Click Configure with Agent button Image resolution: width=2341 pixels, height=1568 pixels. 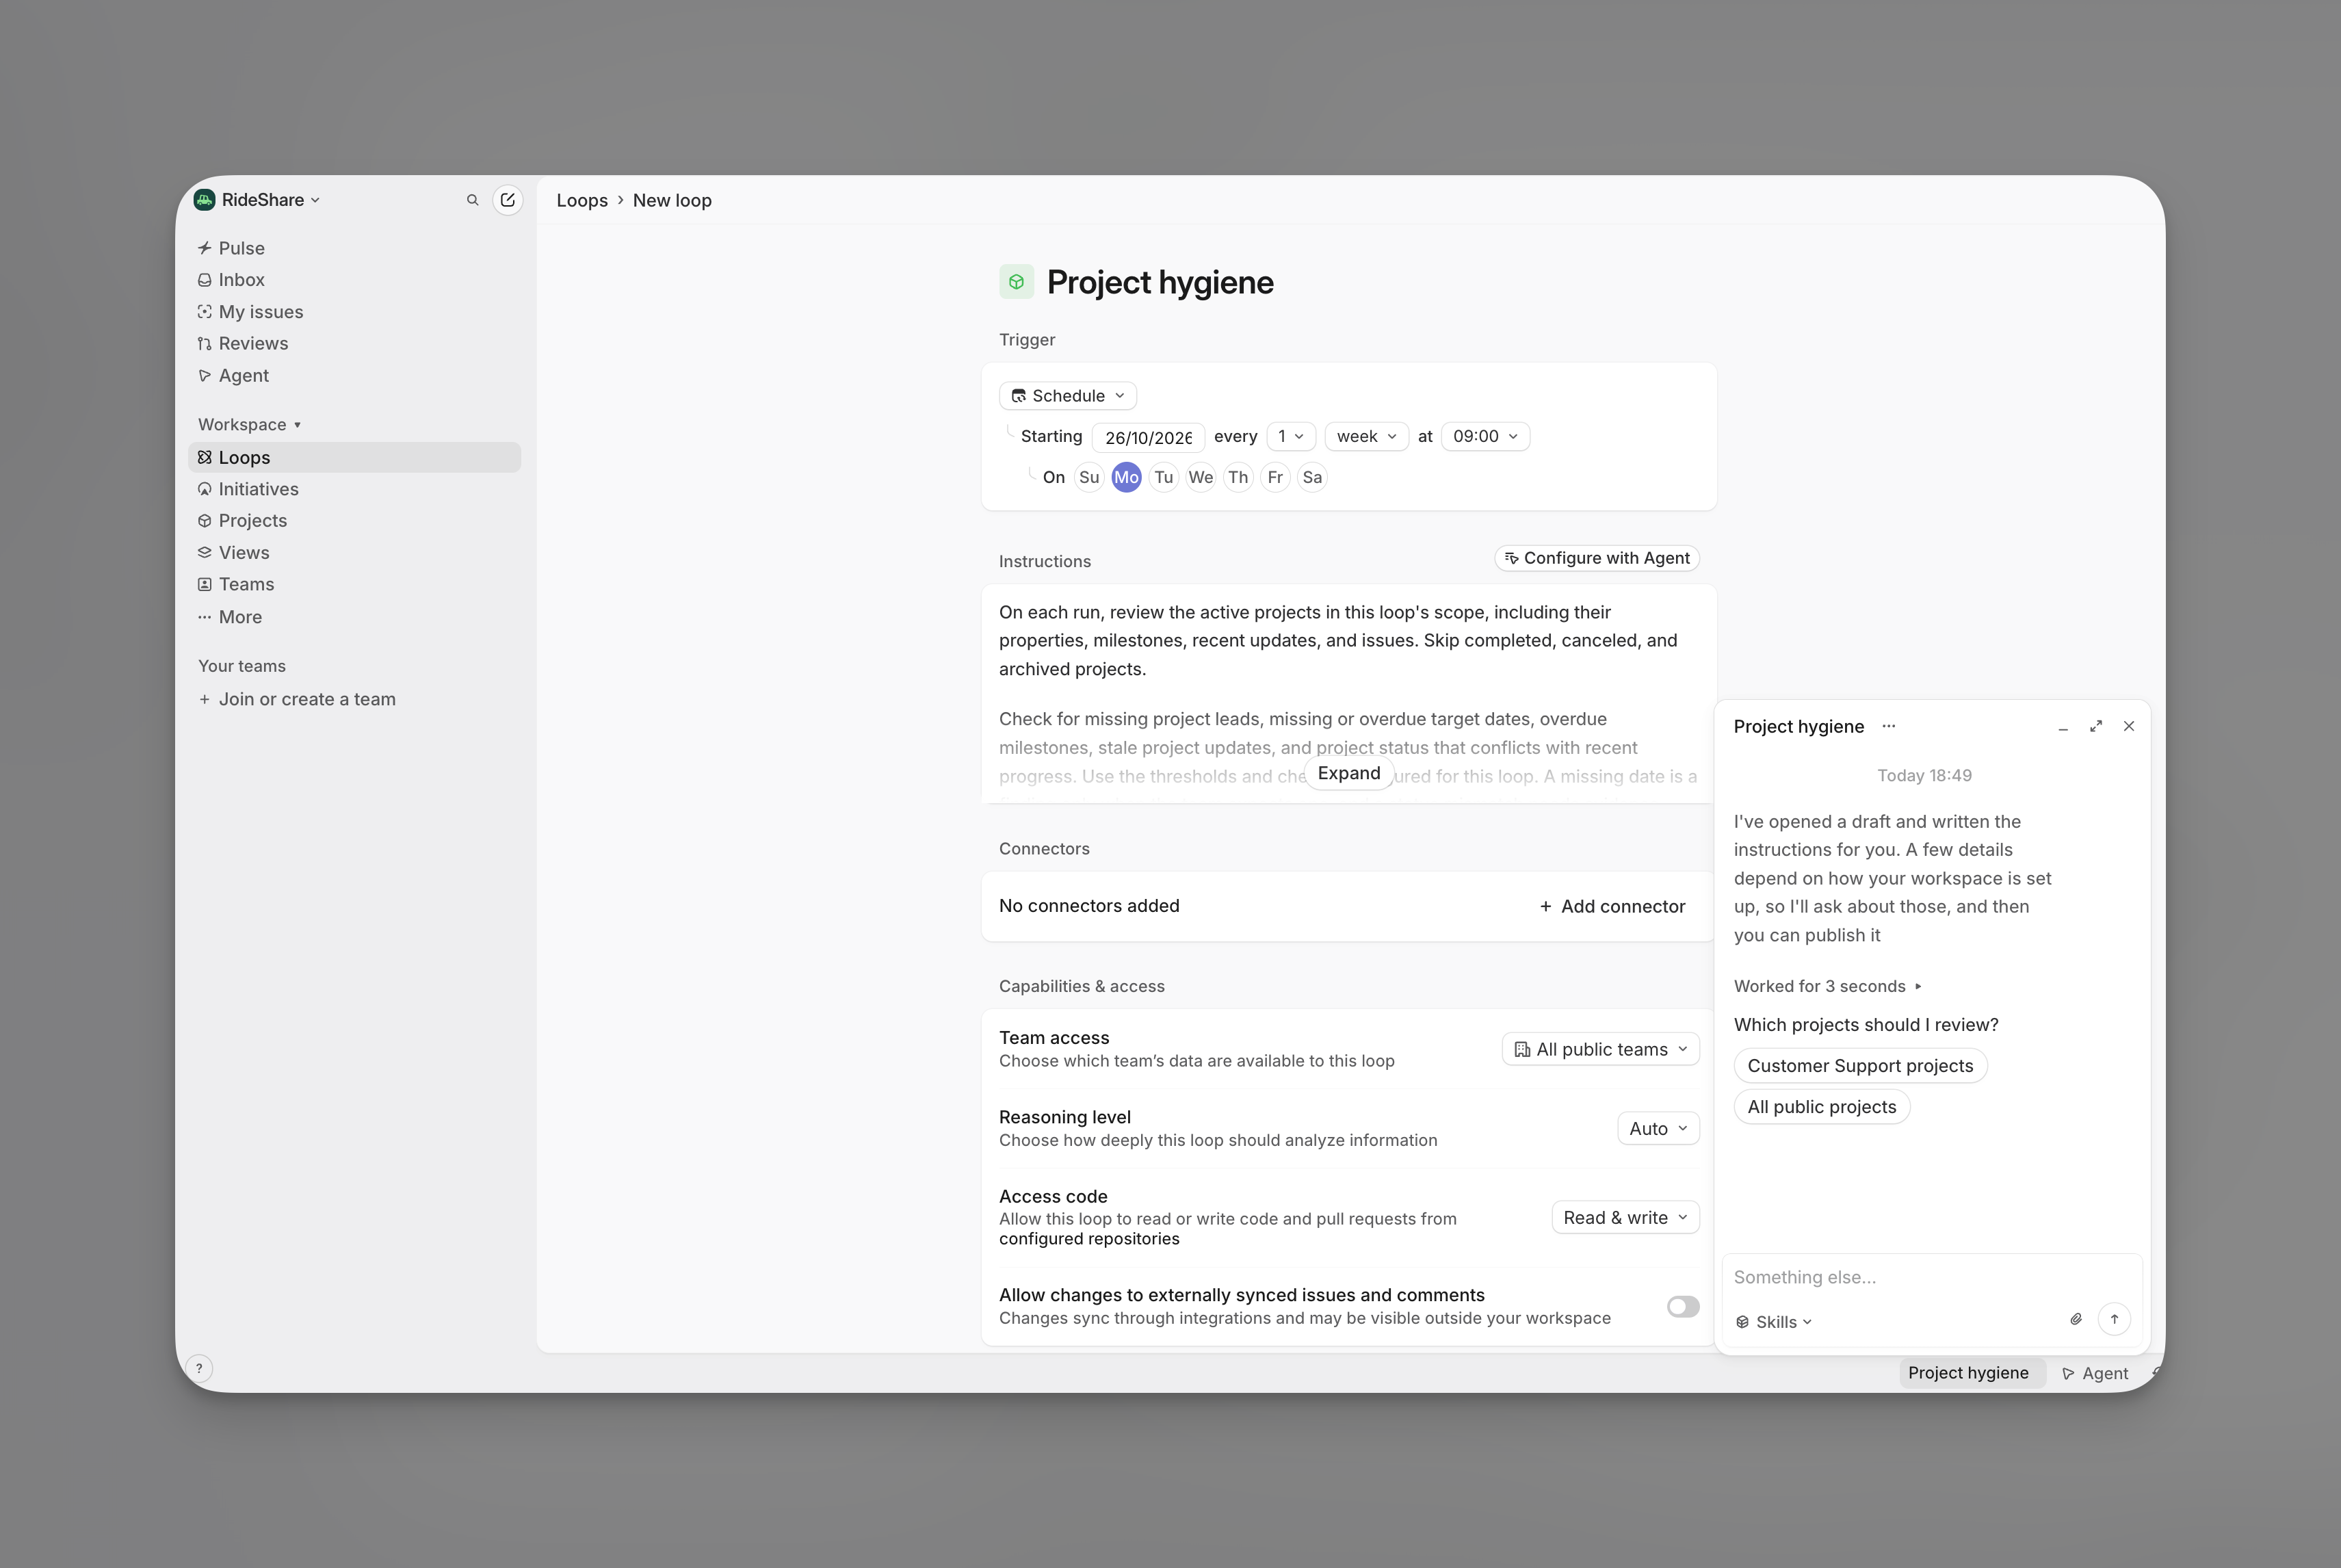pos(1597,558)
